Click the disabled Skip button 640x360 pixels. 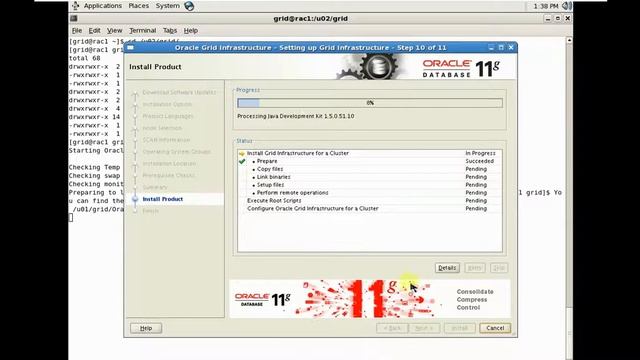pos(499,268)
